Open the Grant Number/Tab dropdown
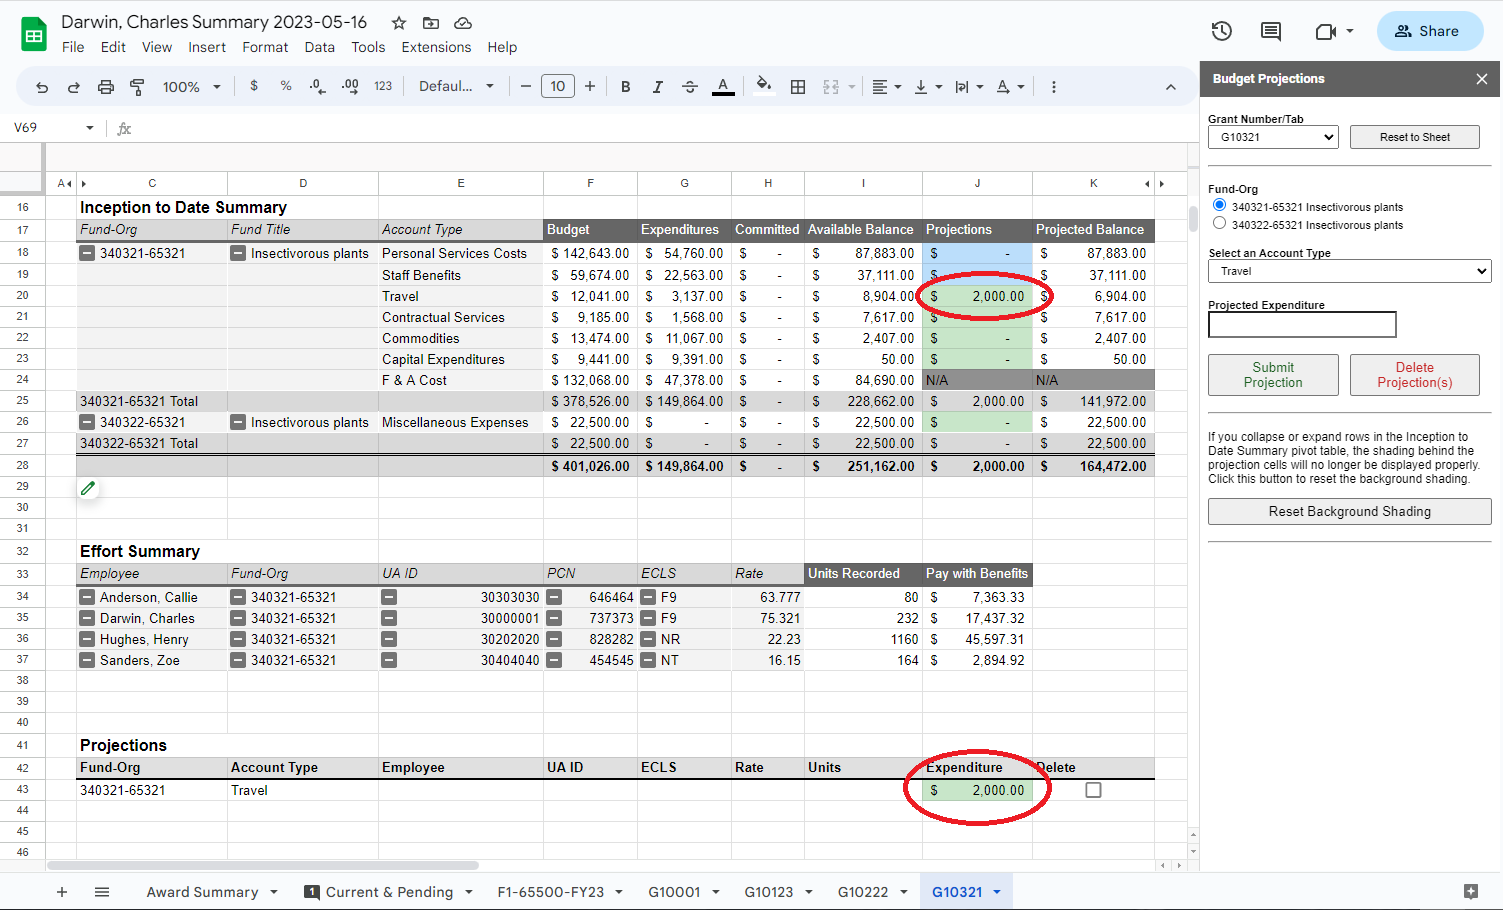 tap(1272, 137)
